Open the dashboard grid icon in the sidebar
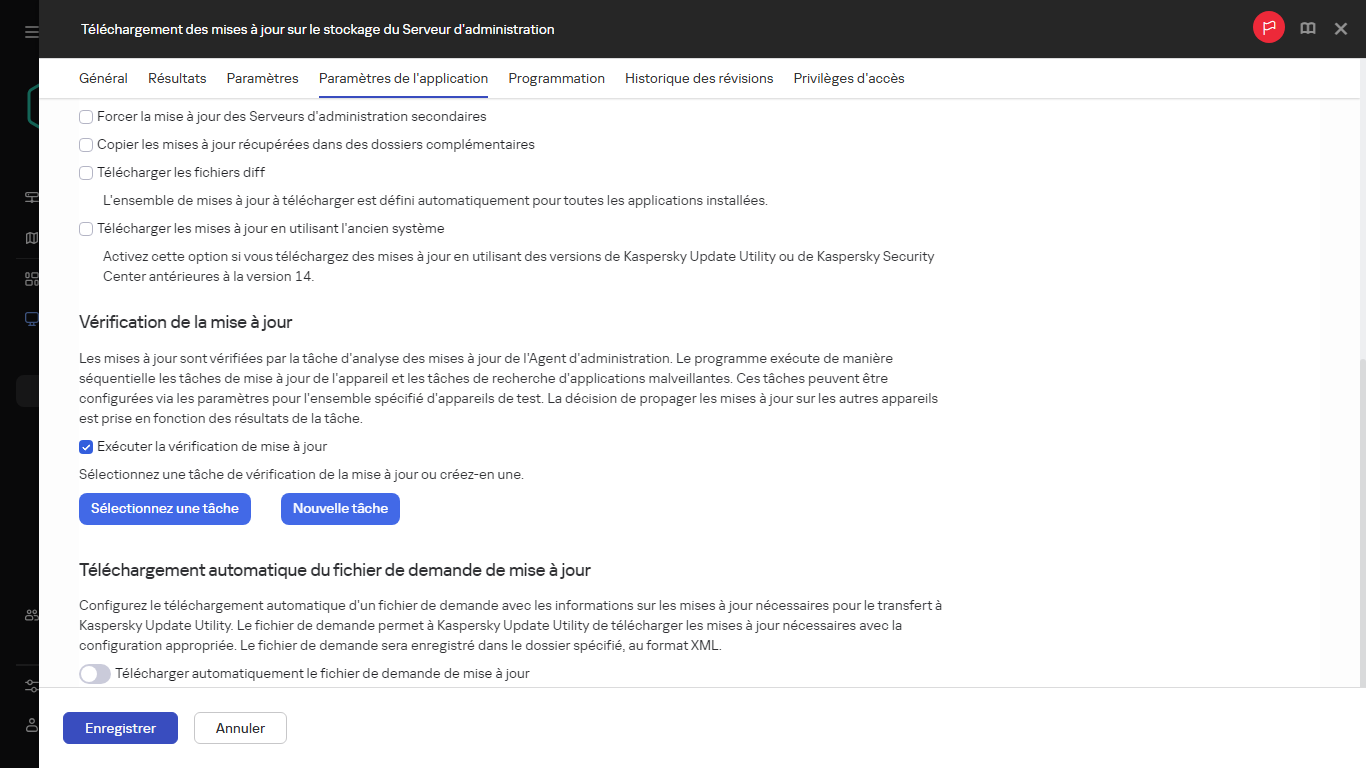This screenshot has width=1366, height=768. click(30, 279)
